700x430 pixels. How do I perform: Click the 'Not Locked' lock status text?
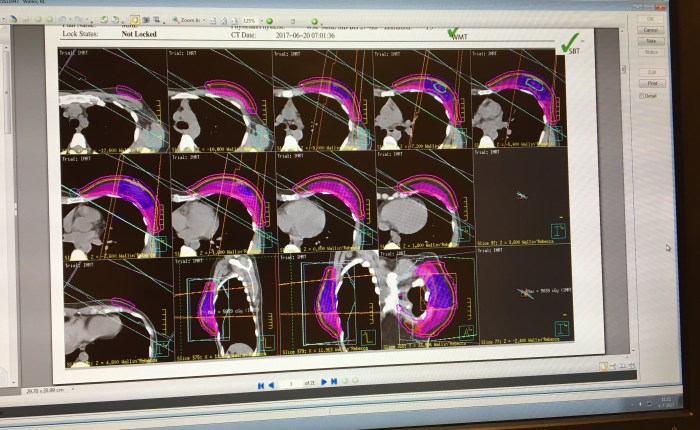[x=139, y=33]
